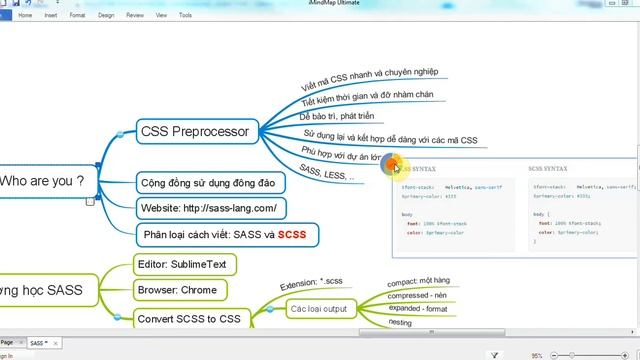Viewport: 640px width, 360px height.
Task: Click the horizontal scrollbar thumb
Action: (432, 332)
